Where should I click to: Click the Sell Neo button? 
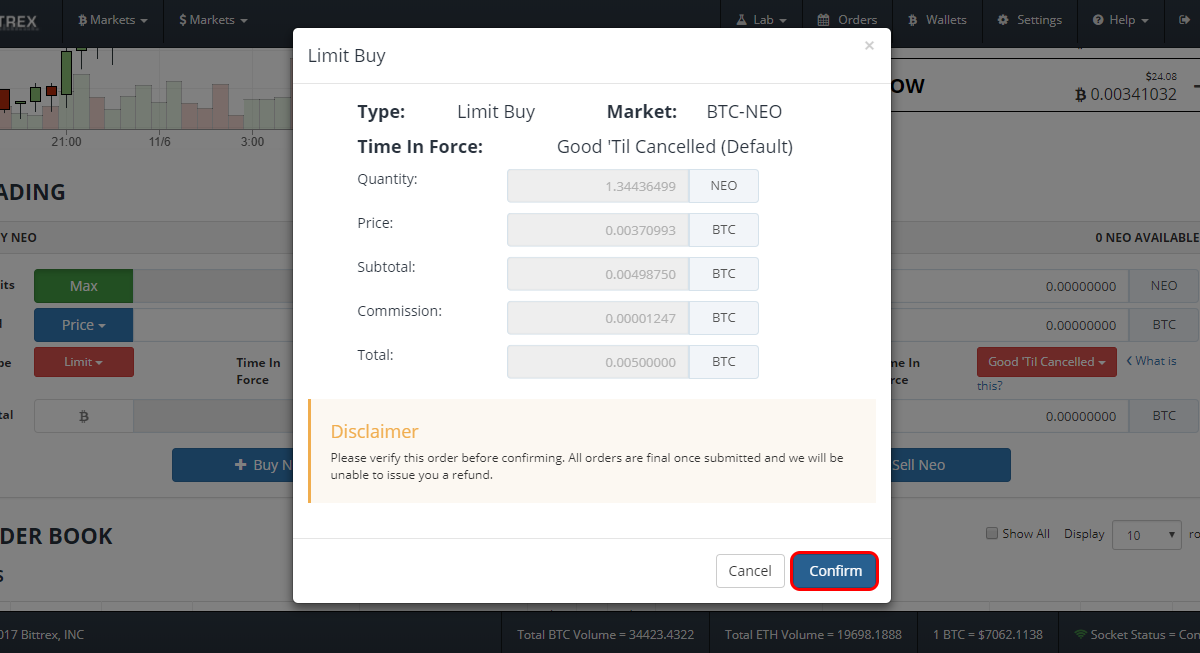[946, 465]
